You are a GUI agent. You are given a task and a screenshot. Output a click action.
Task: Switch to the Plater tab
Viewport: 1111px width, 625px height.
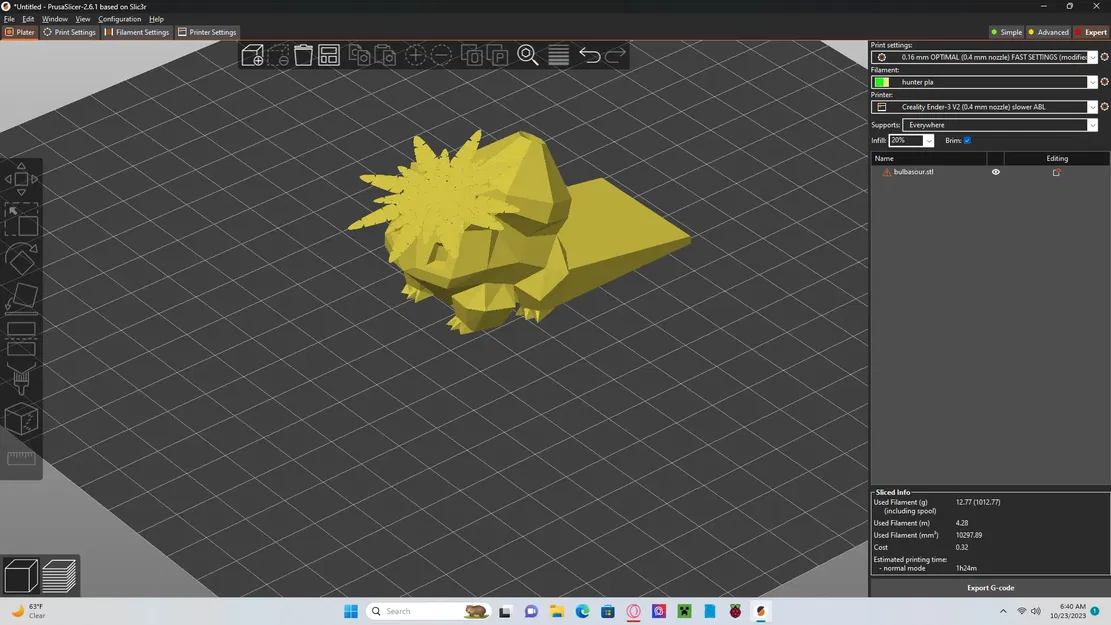(20, 32)
